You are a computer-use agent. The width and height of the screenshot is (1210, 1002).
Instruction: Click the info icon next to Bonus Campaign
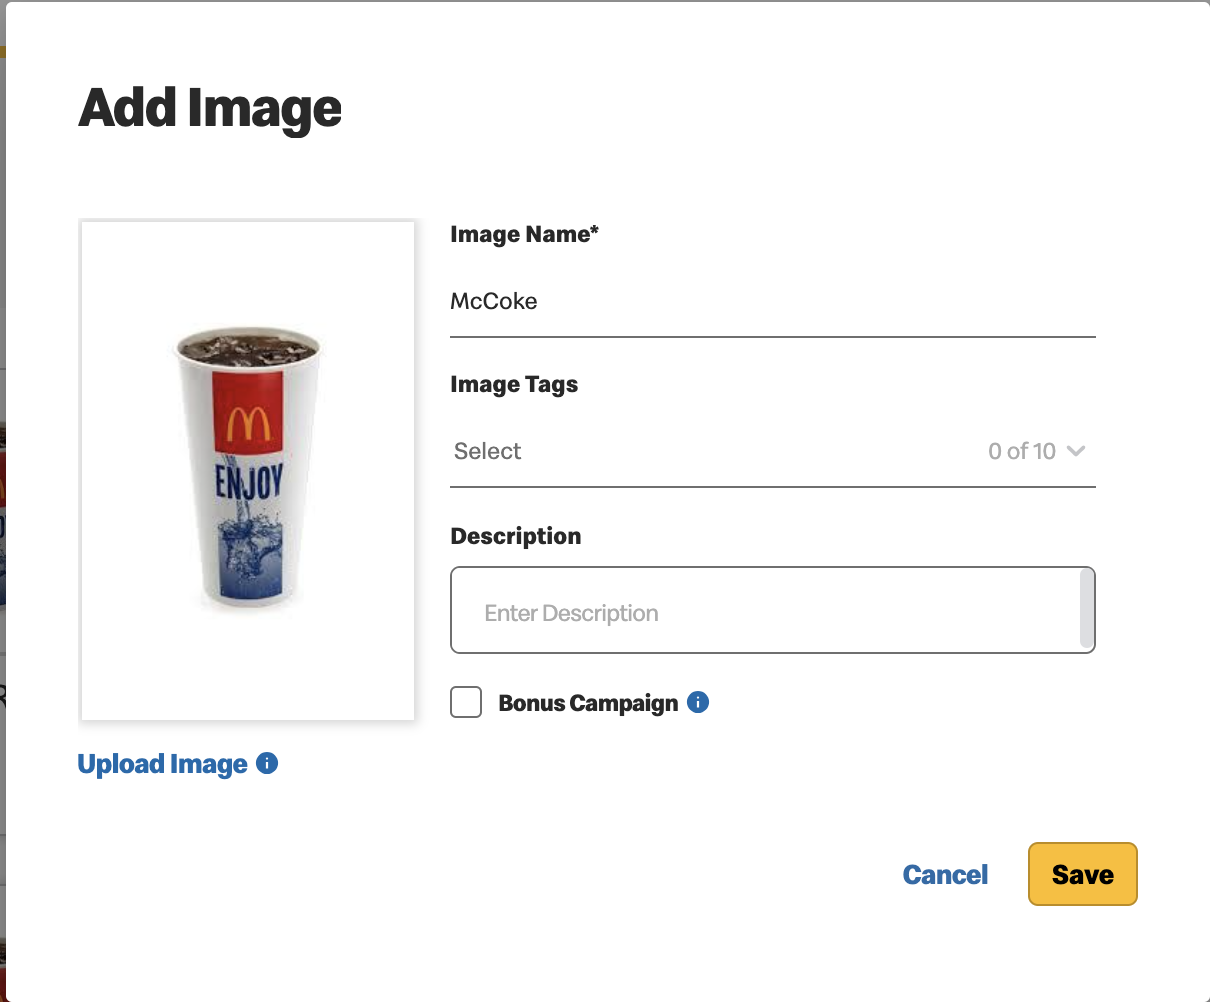[x=699, y=702]
